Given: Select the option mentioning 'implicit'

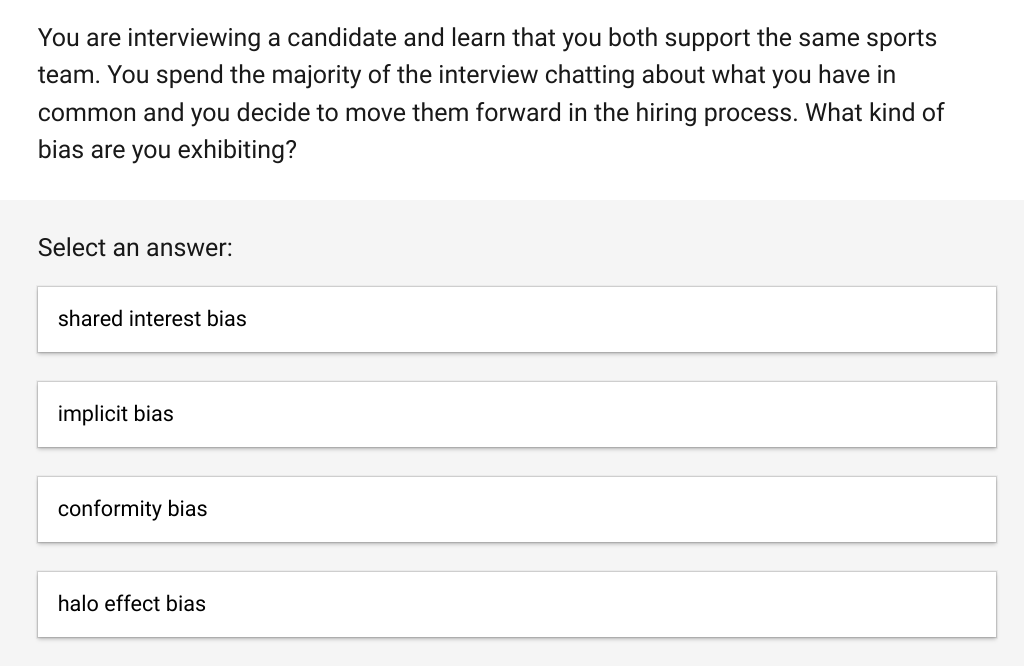Looking at the screenshot, I should point(116,414).
